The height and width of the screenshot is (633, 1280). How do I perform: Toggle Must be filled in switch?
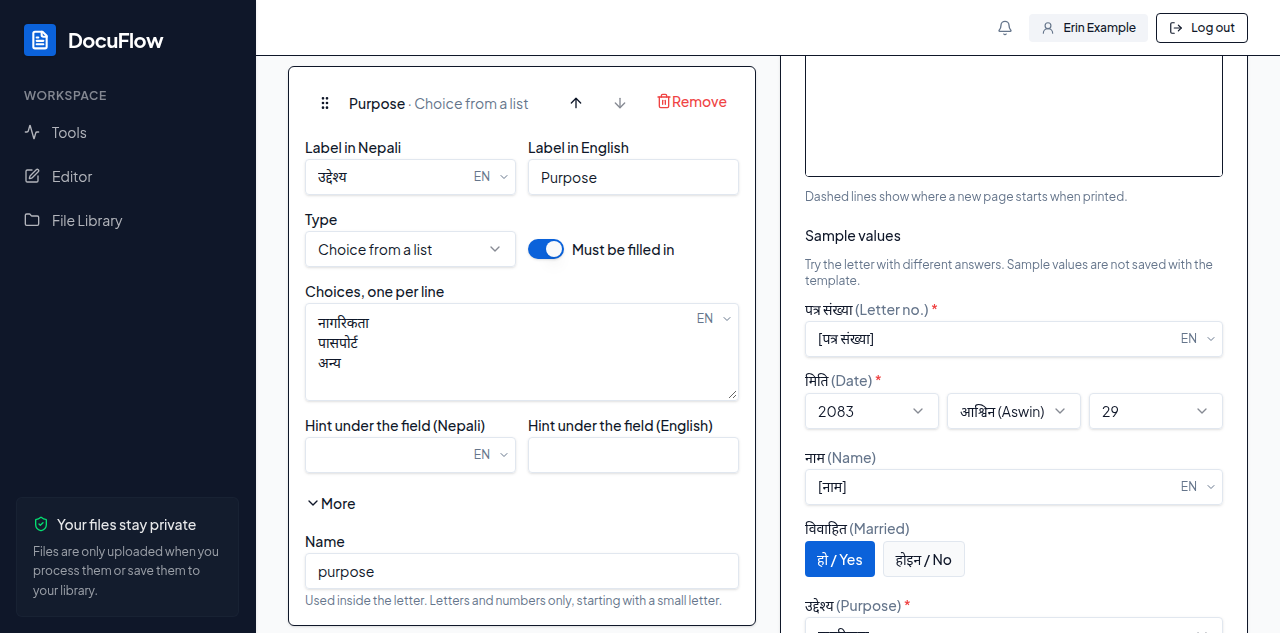[546, 249]
